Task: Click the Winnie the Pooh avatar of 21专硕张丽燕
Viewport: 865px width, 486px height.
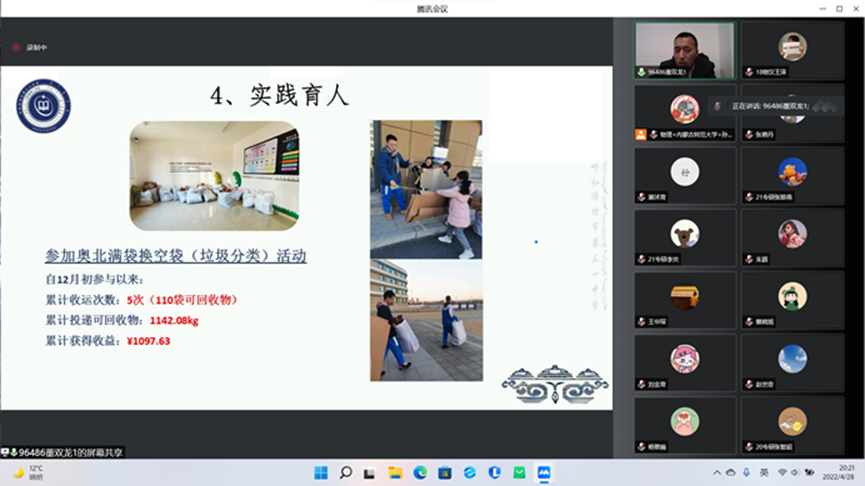Action: 792,172
